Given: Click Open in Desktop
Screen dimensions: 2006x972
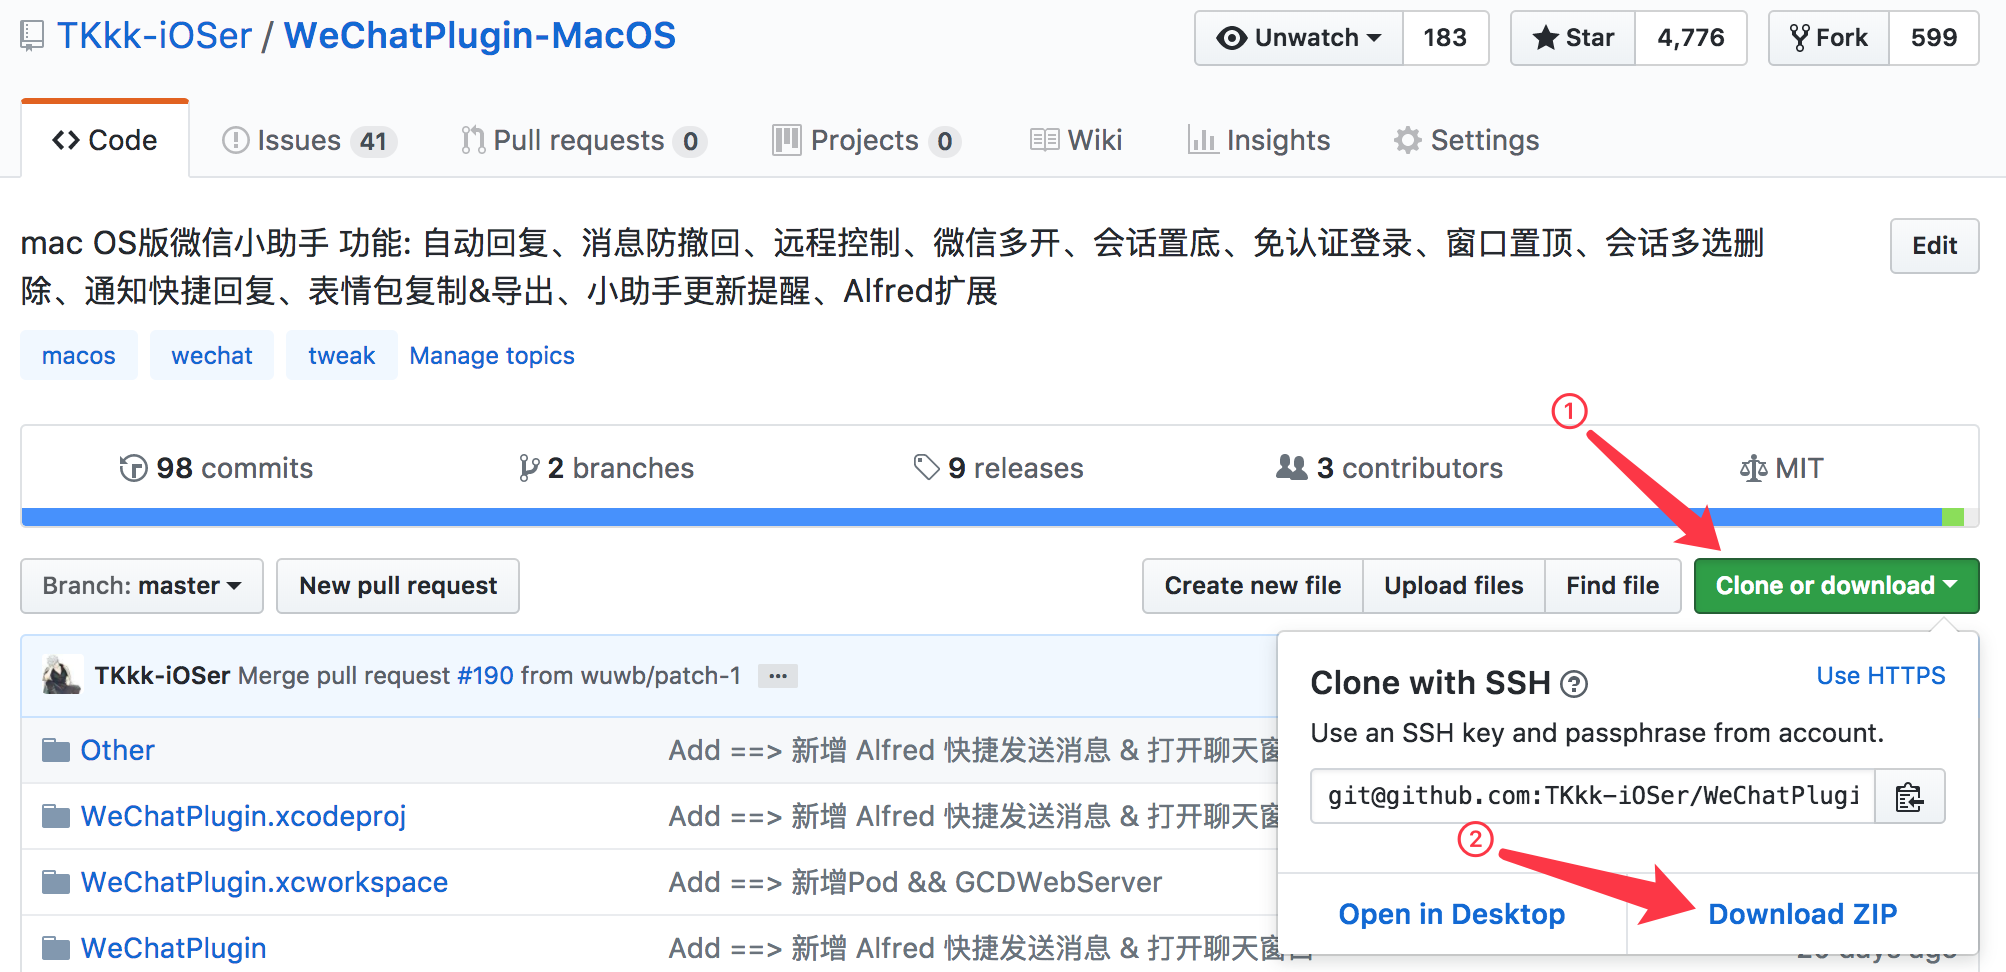Looking at the screenshot, I should point(1452,914).
